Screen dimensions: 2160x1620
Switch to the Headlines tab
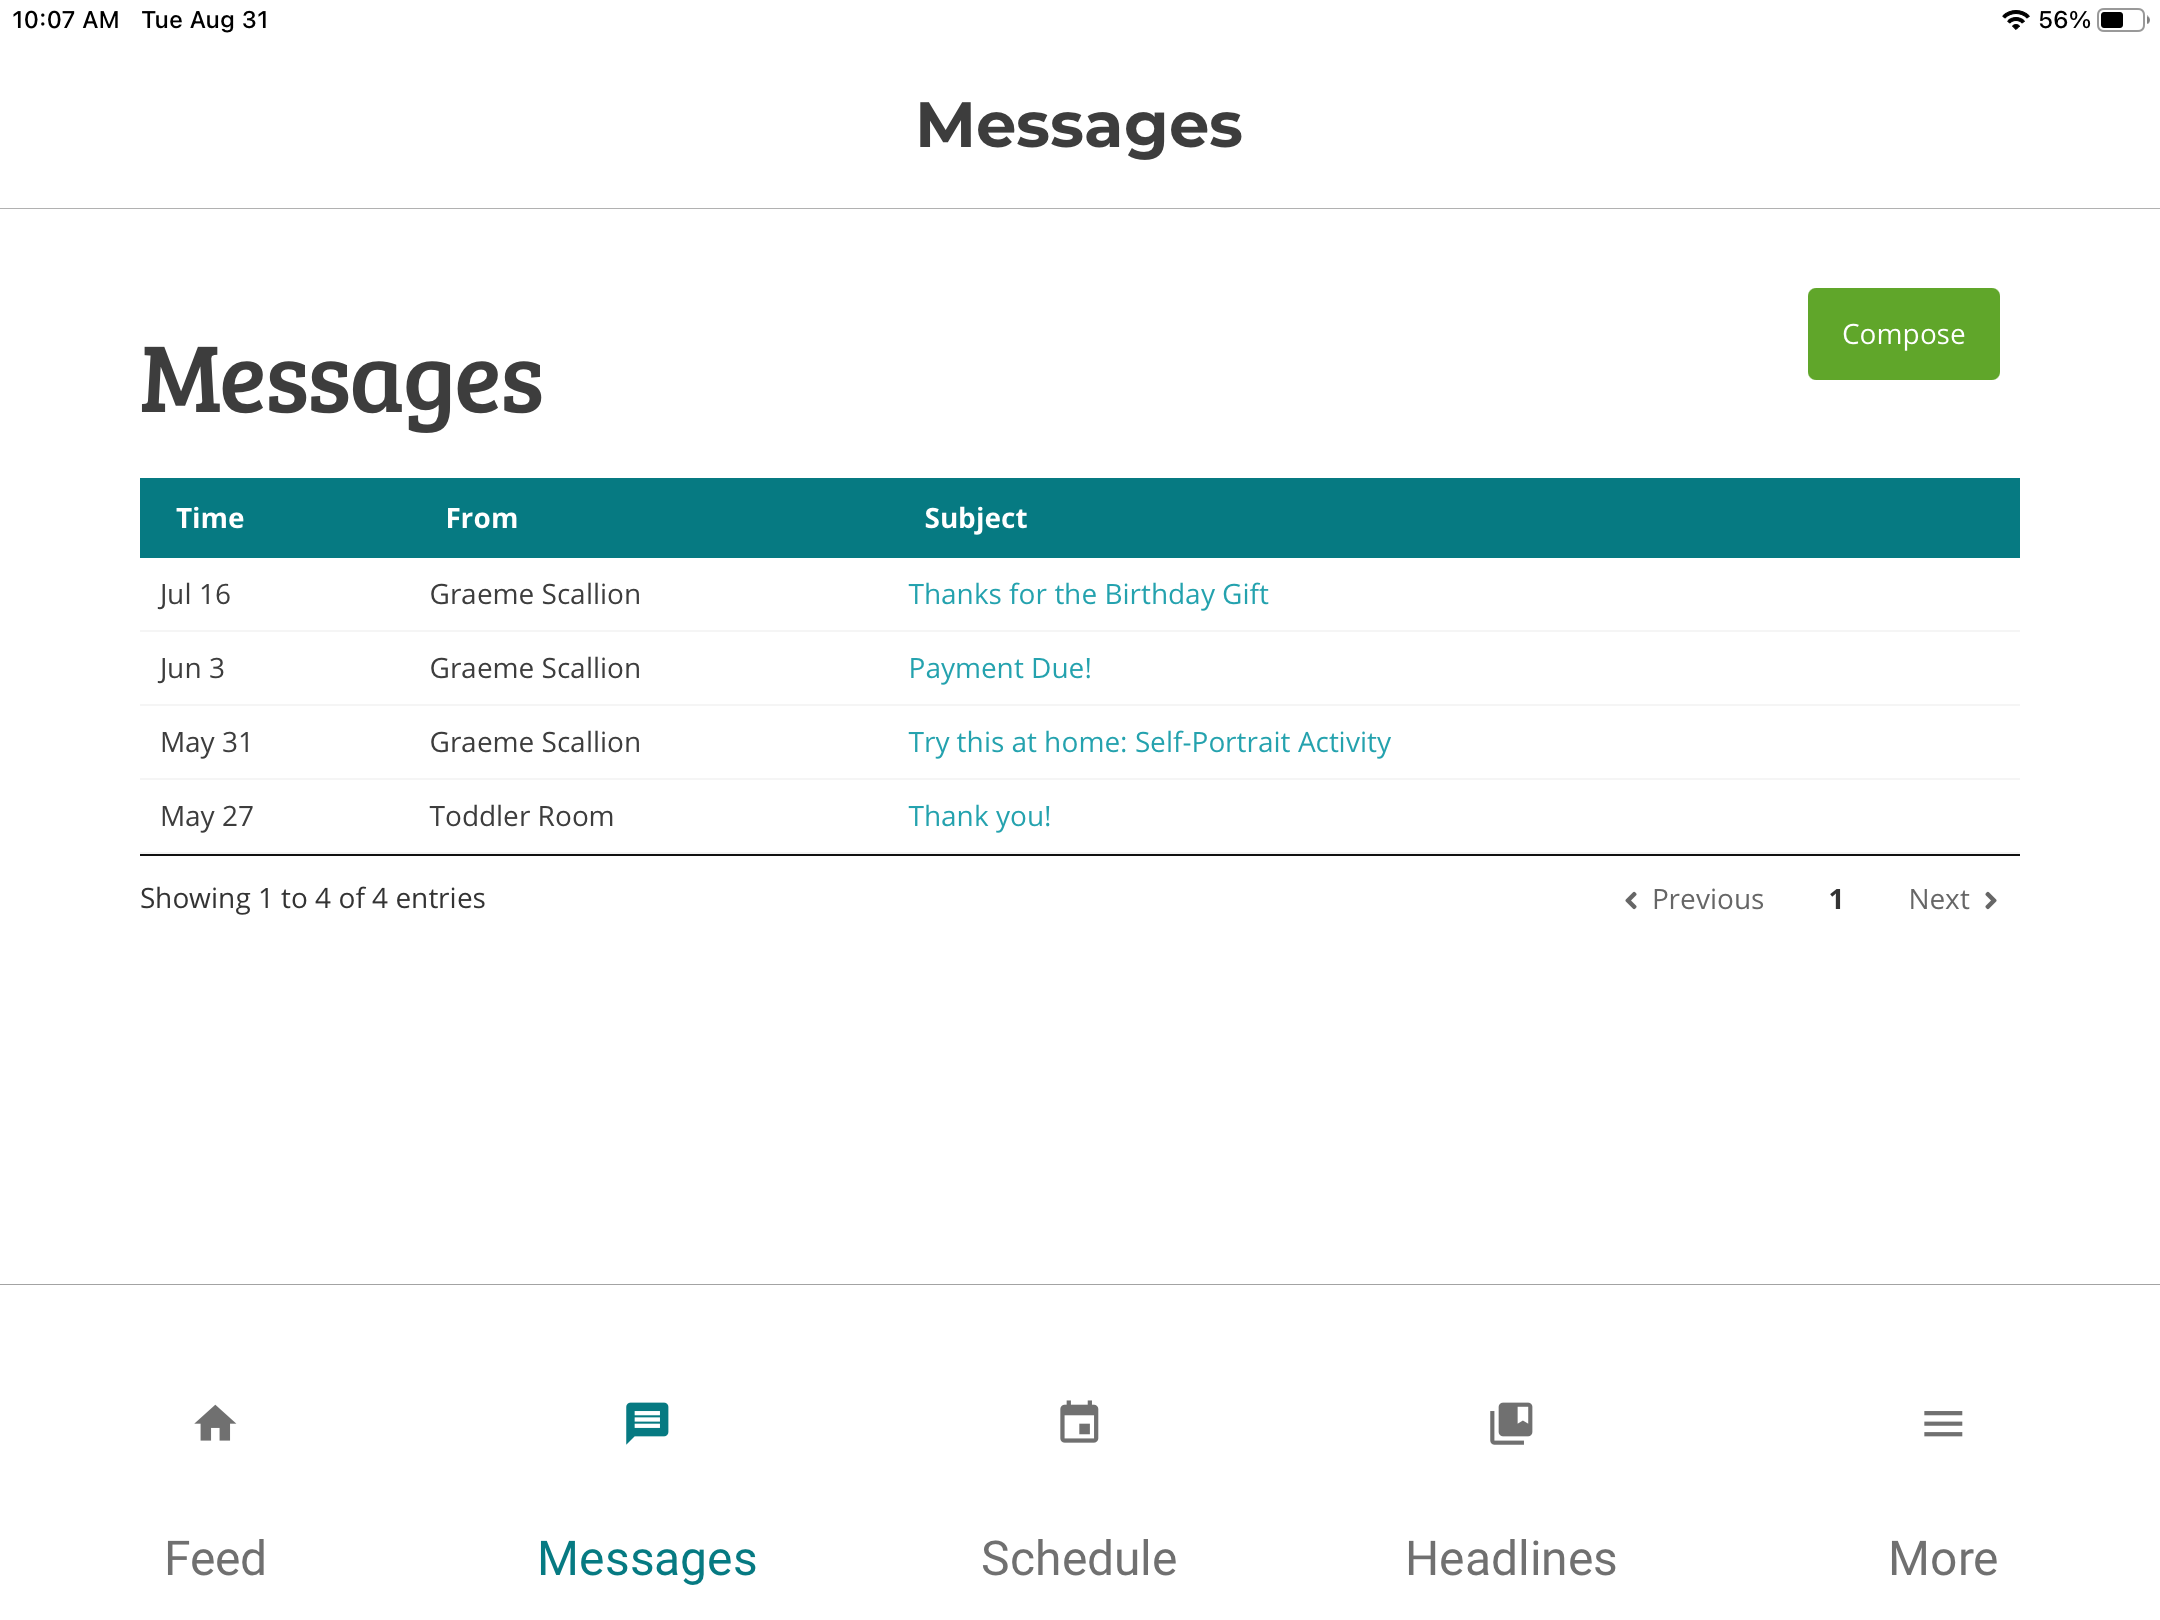1511,1557
